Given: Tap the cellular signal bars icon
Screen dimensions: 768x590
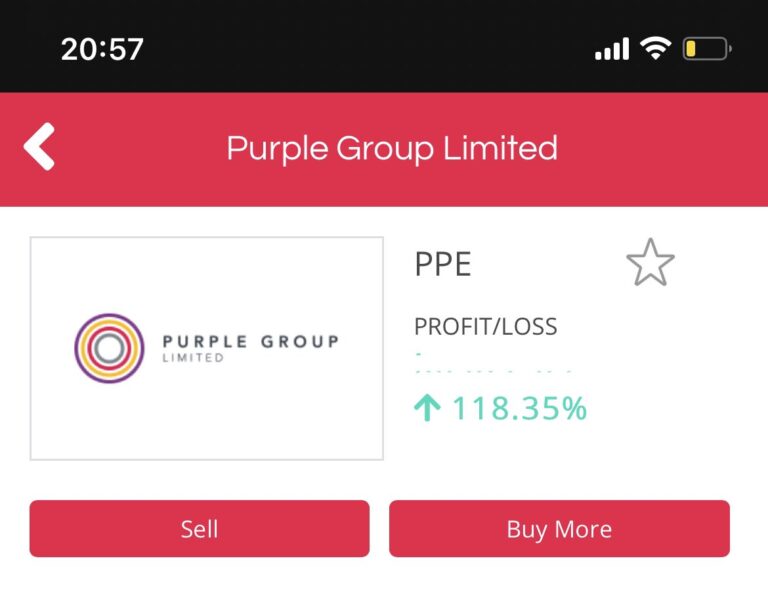Looking at the screenshot, I should [612, 48].
